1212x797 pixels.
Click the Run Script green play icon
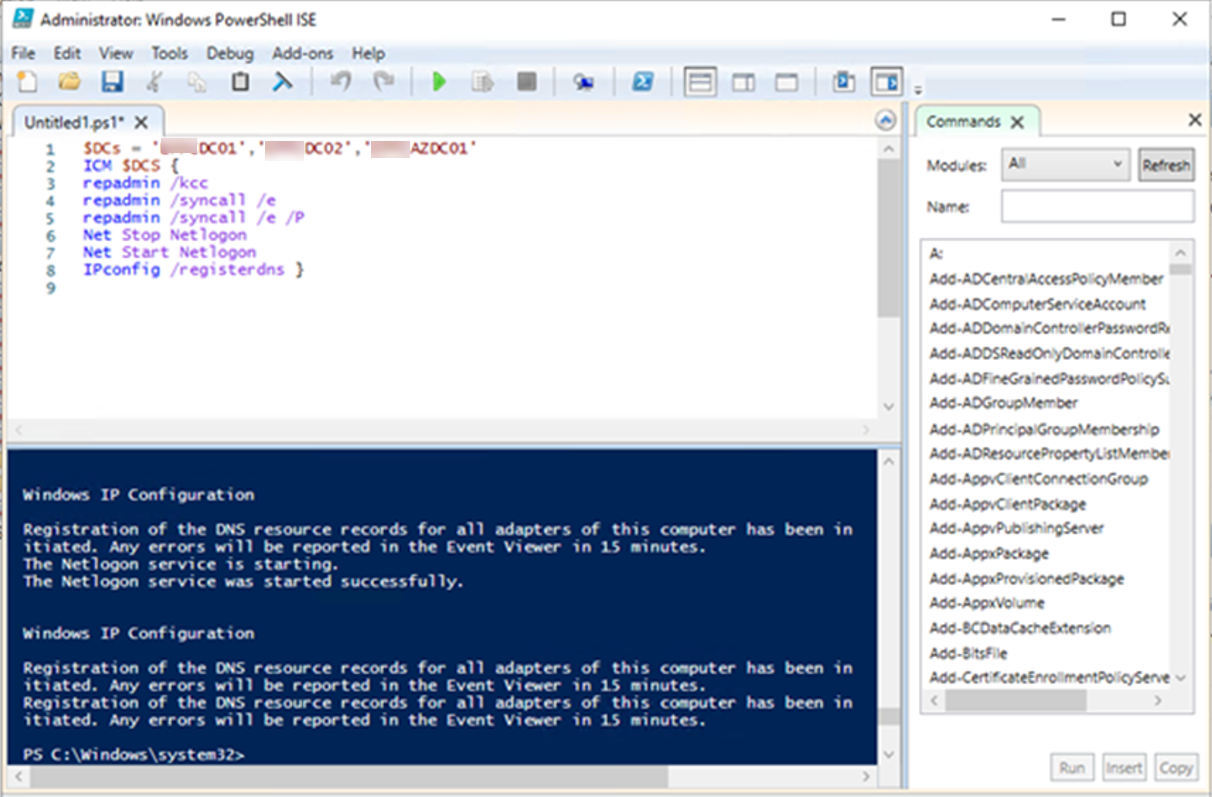(x=439, y=83)
